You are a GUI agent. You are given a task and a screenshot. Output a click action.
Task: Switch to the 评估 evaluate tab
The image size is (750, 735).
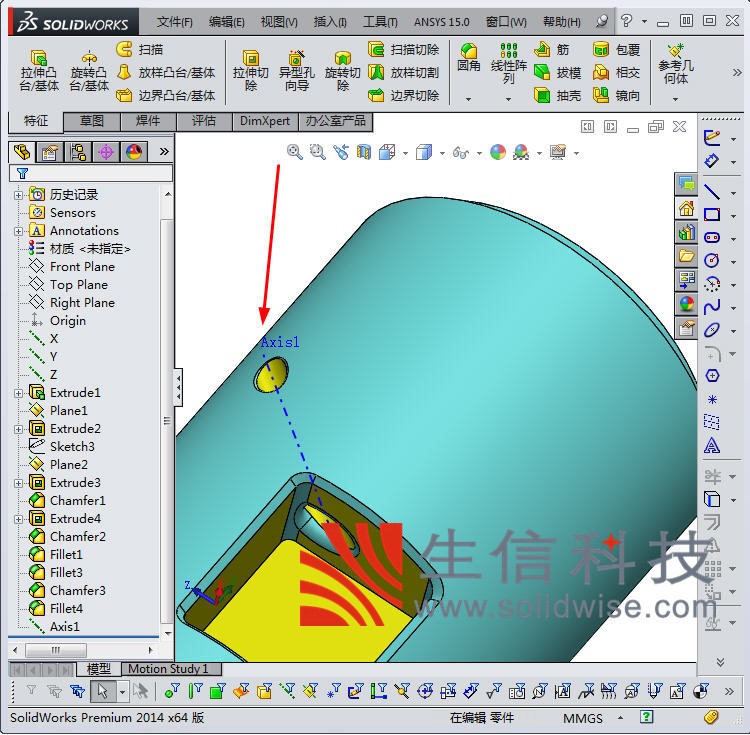coord(204,121)
